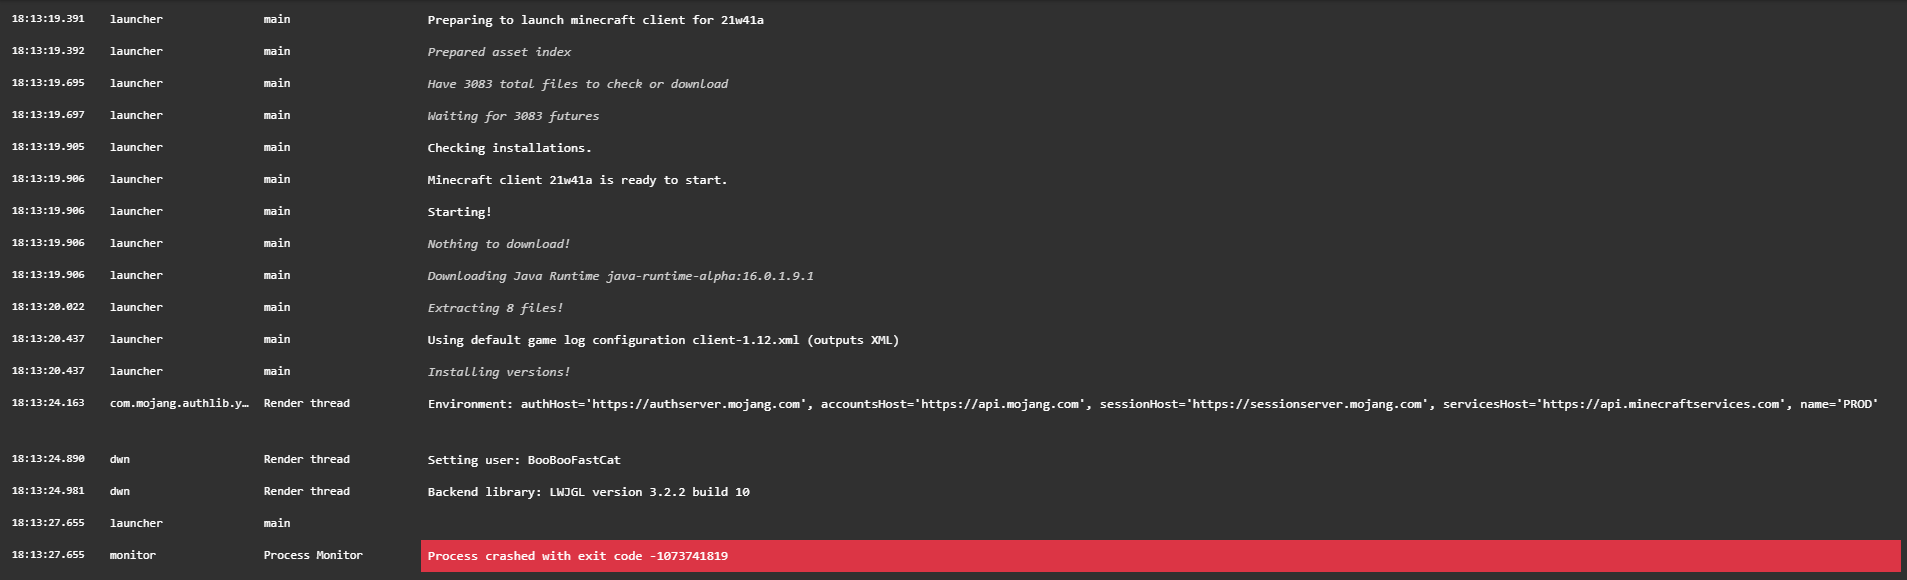
Task: Click the red 'Process crashed with exit code' row
Action: pos(1160,556)
